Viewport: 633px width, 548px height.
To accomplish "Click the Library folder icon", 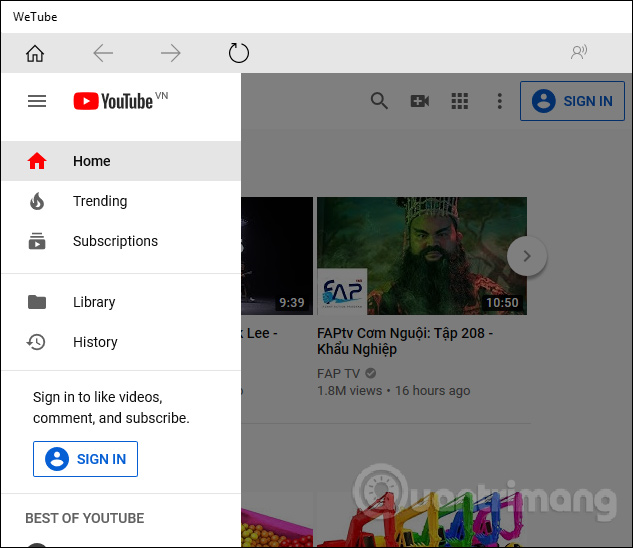I will 37,302.
